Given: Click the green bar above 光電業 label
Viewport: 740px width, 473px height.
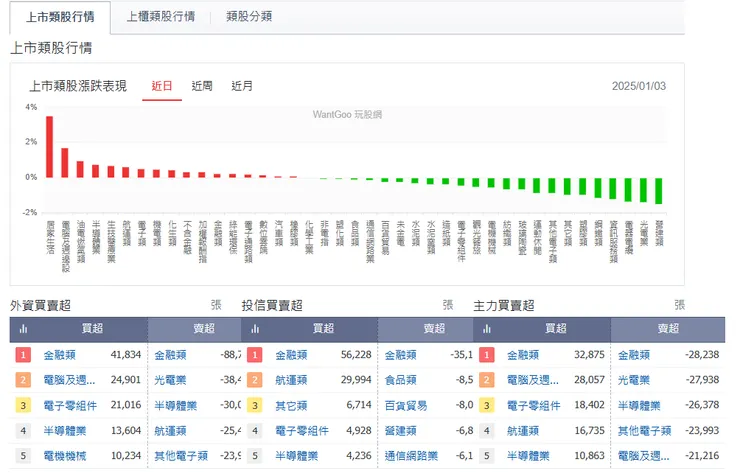Looking at the screenshot, I should pos(643,190).
